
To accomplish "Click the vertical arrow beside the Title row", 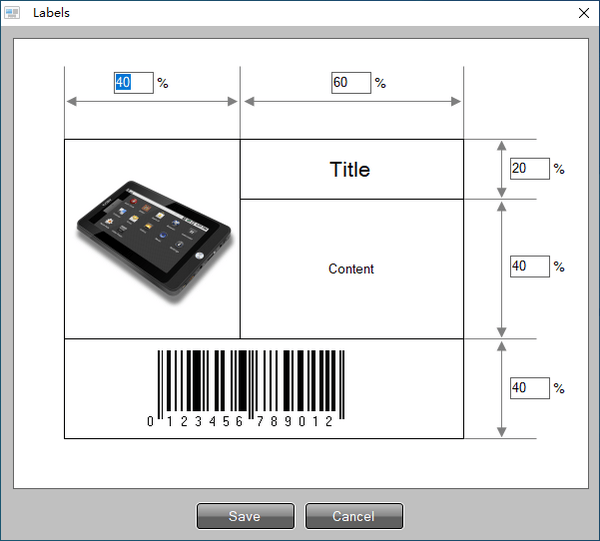I will click(501, 169).
